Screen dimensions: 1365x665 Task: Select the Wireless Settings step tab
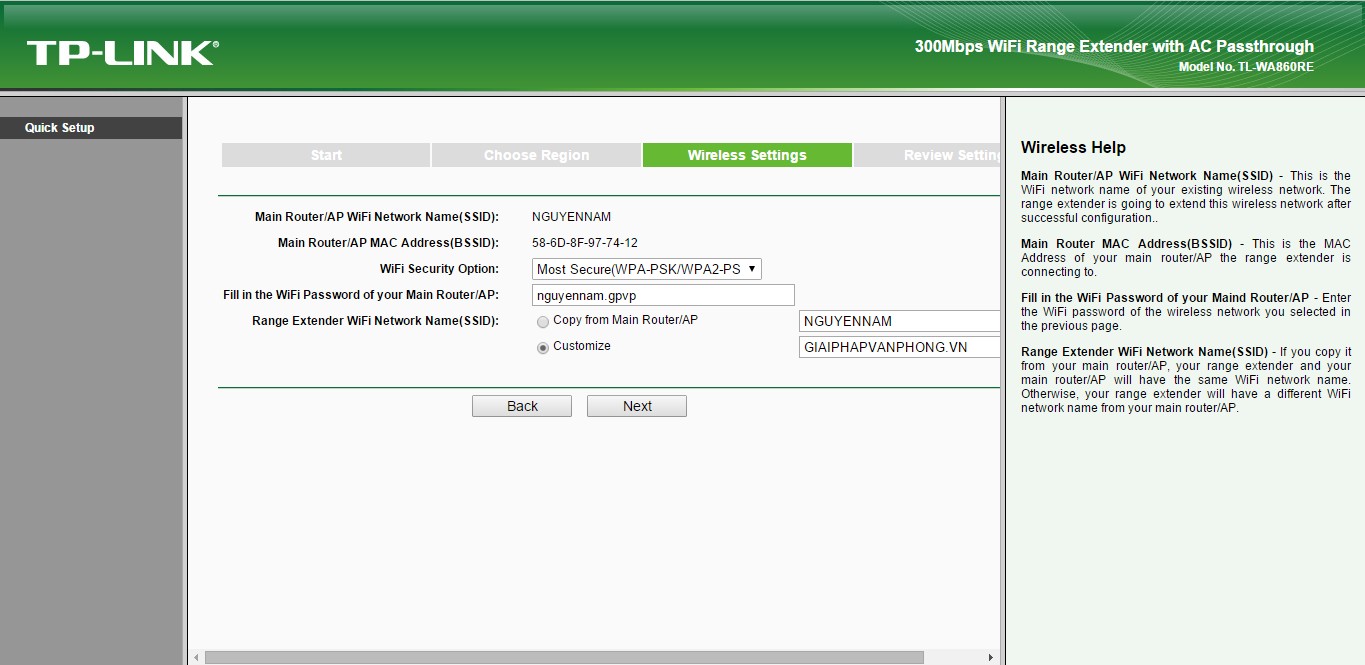[747, 155]
